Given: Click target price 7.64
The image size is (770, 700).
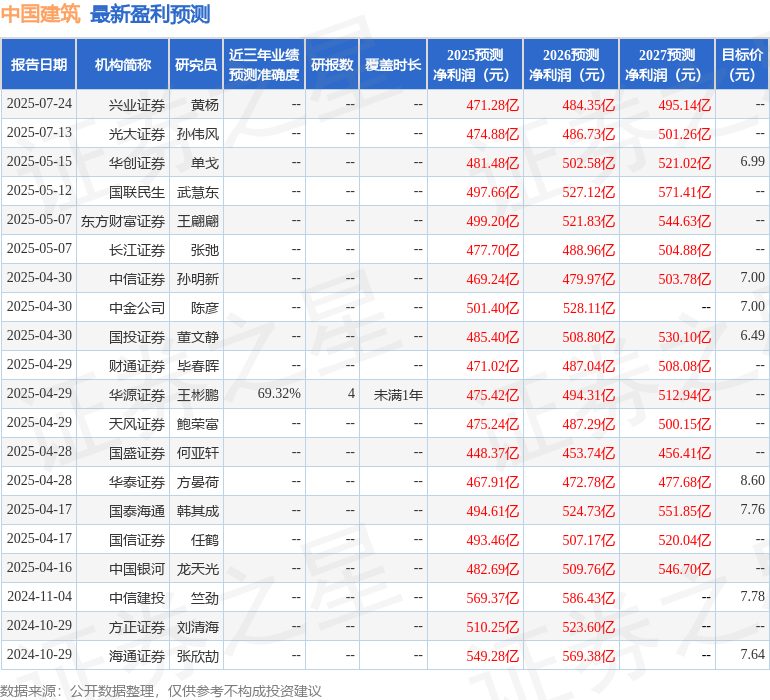Looking at the screenshot, I should click(x=752, y=654).
